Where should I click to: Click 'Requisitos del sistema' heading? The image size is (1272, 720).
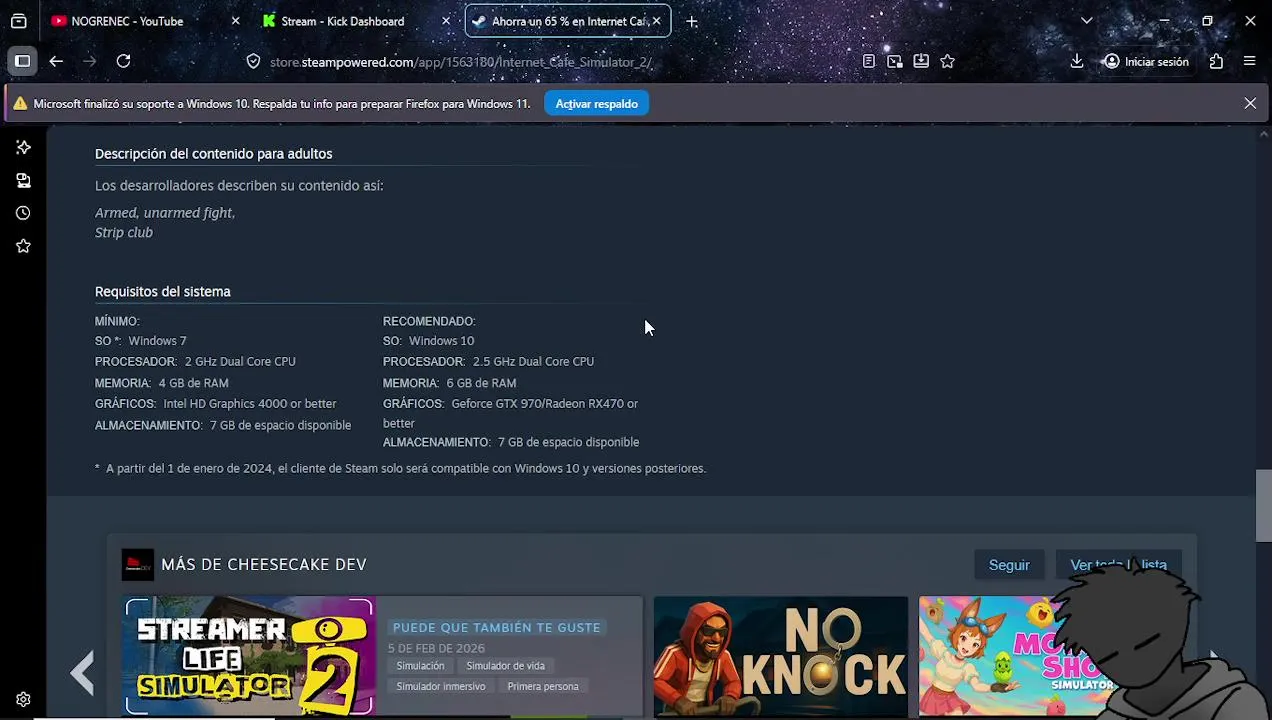(x=163, y=291)
